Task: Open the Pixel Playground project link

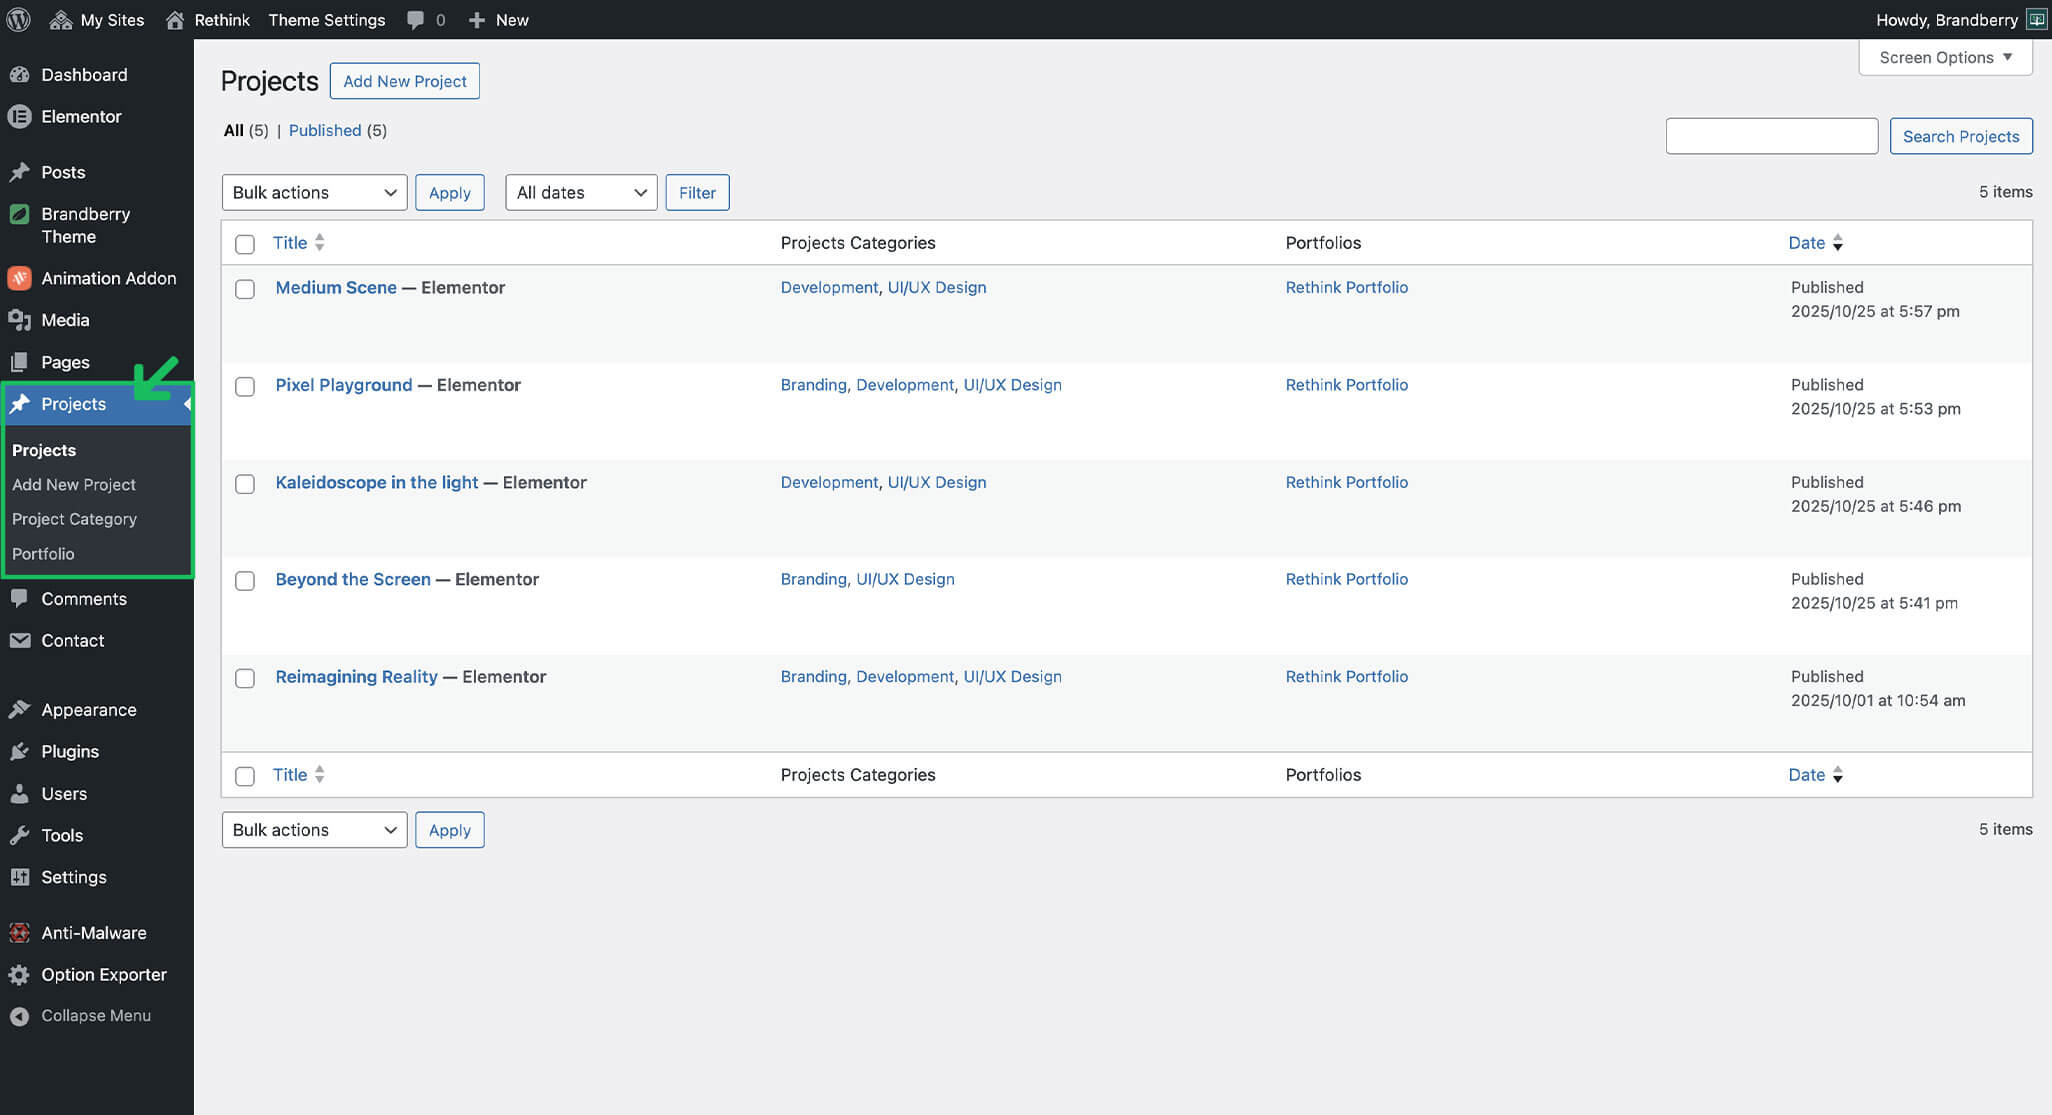Action: tap(343, 385)
